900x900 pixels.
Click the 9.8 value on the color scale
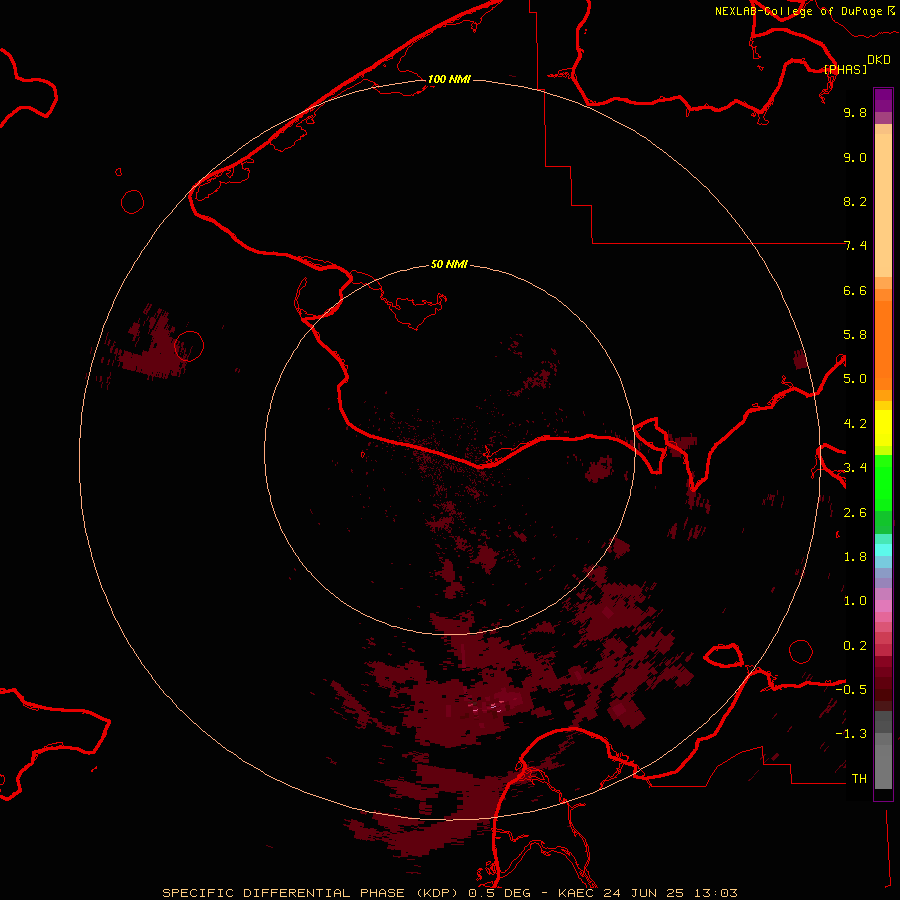(x=855, y=112)
